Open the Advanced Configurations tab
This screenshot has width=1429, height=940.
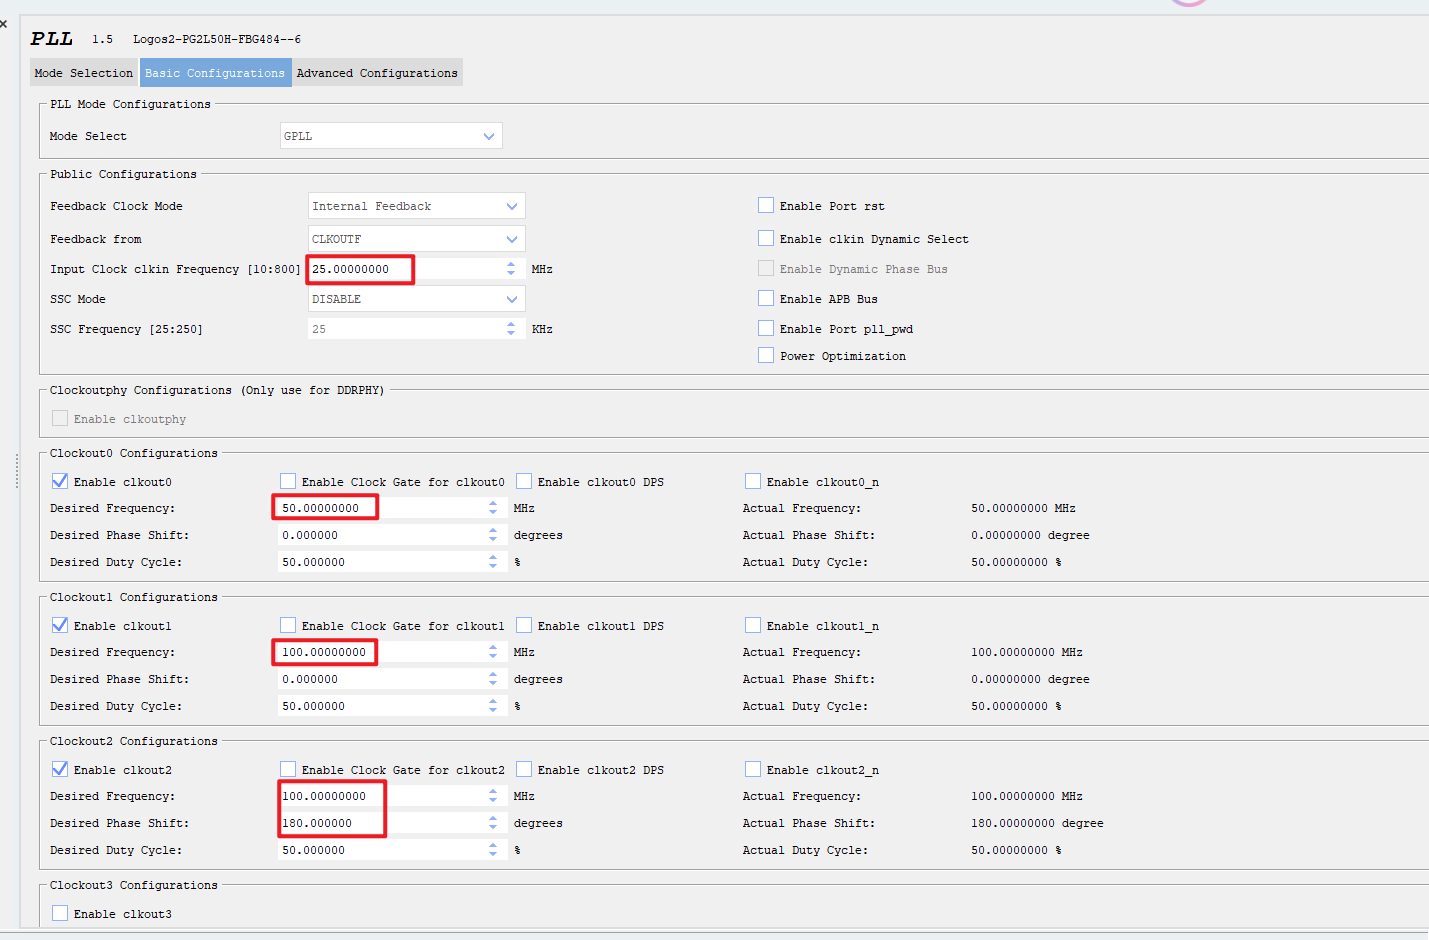click(377, 72)
